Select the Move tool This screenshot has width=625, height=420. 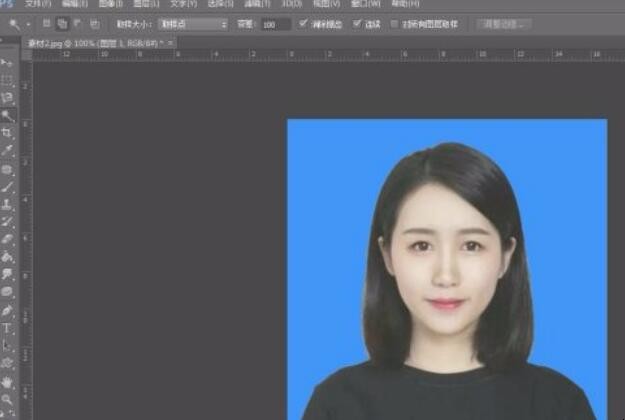tap(7, 63)
